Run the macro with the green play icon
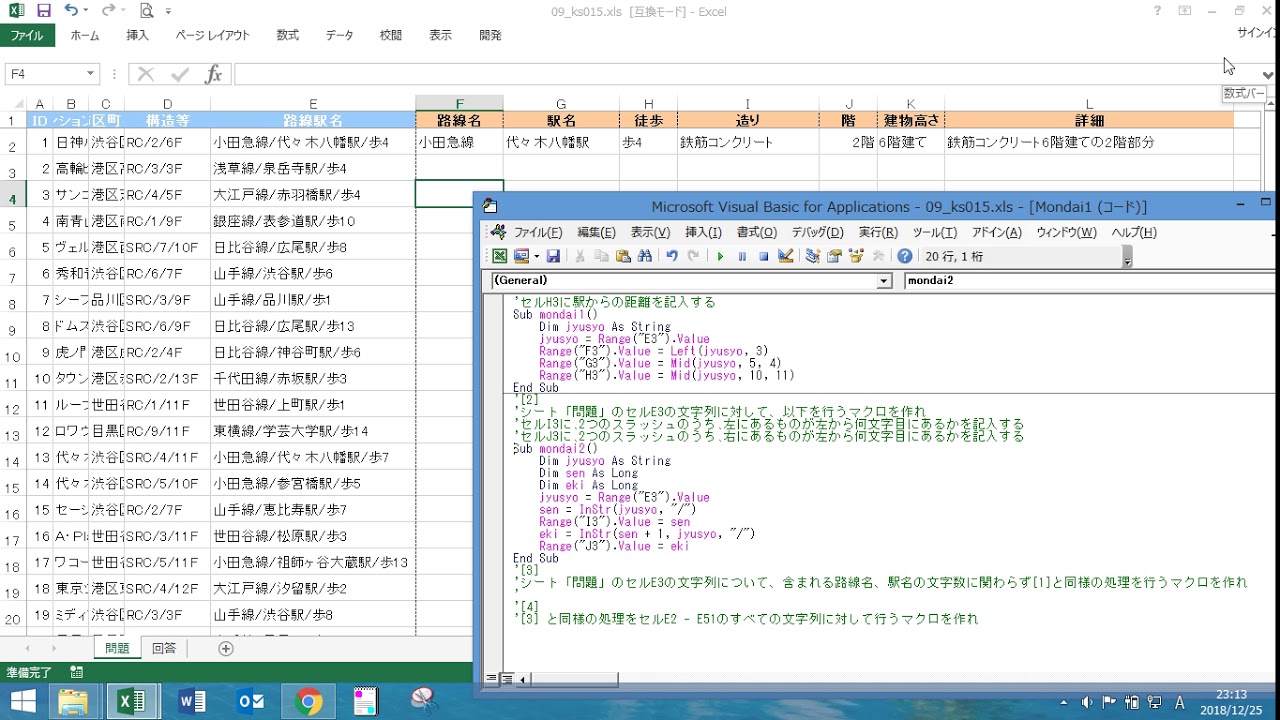Screen dimensions: 1280x720 tap(720, 256)
